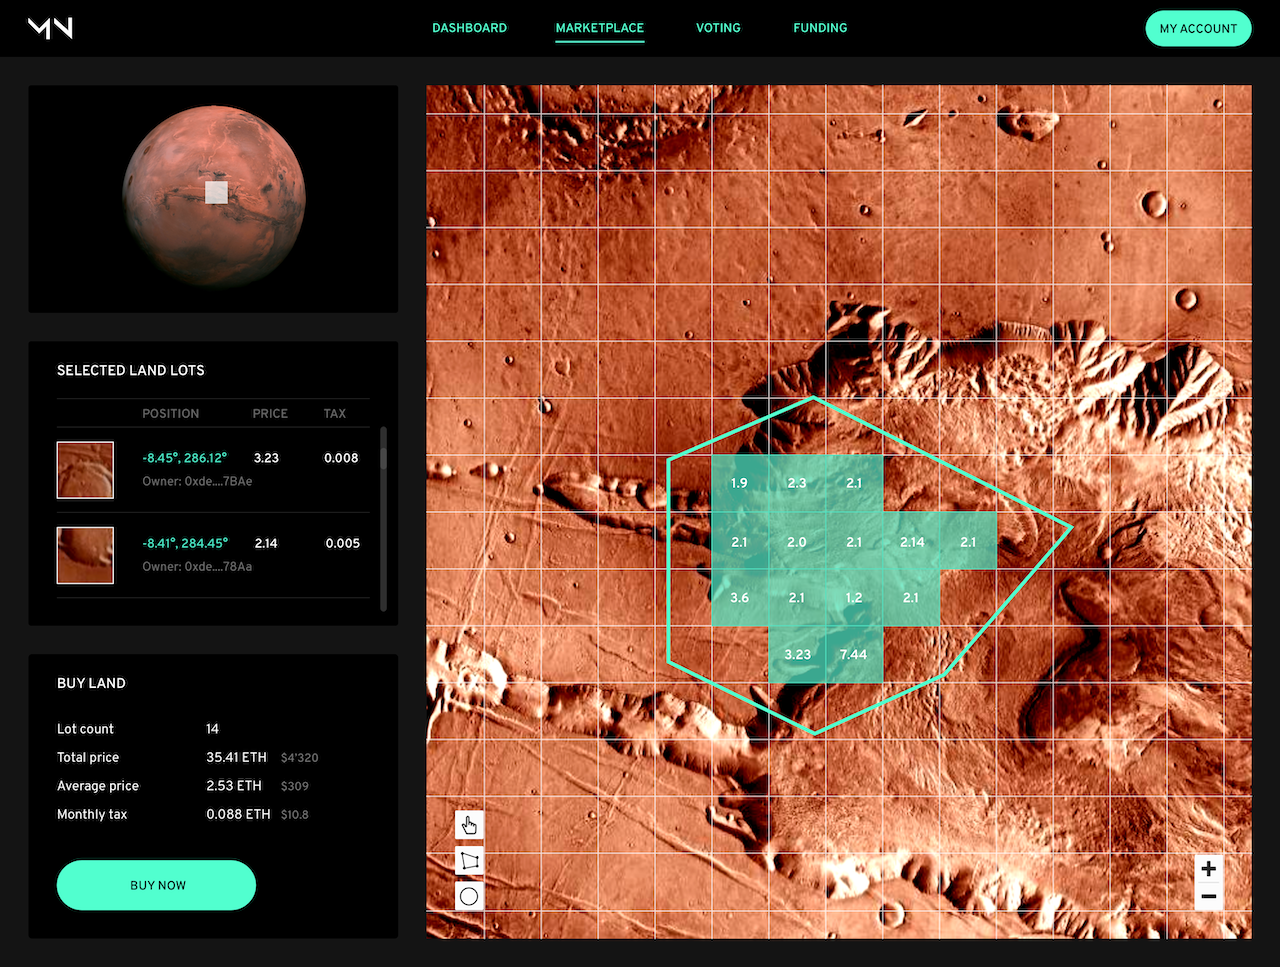Select the map lot priced 3.6

739,597
